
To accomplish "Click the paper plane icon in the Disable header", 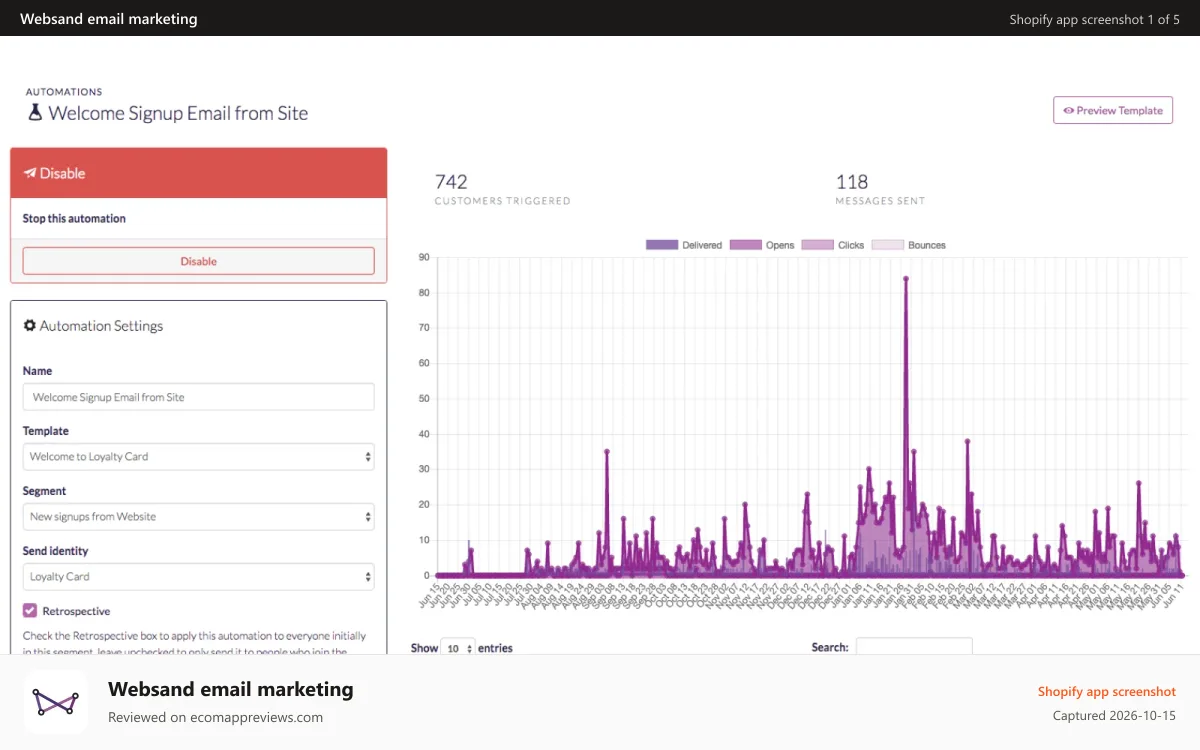I will pyautogui.click(x=29, y=173).
